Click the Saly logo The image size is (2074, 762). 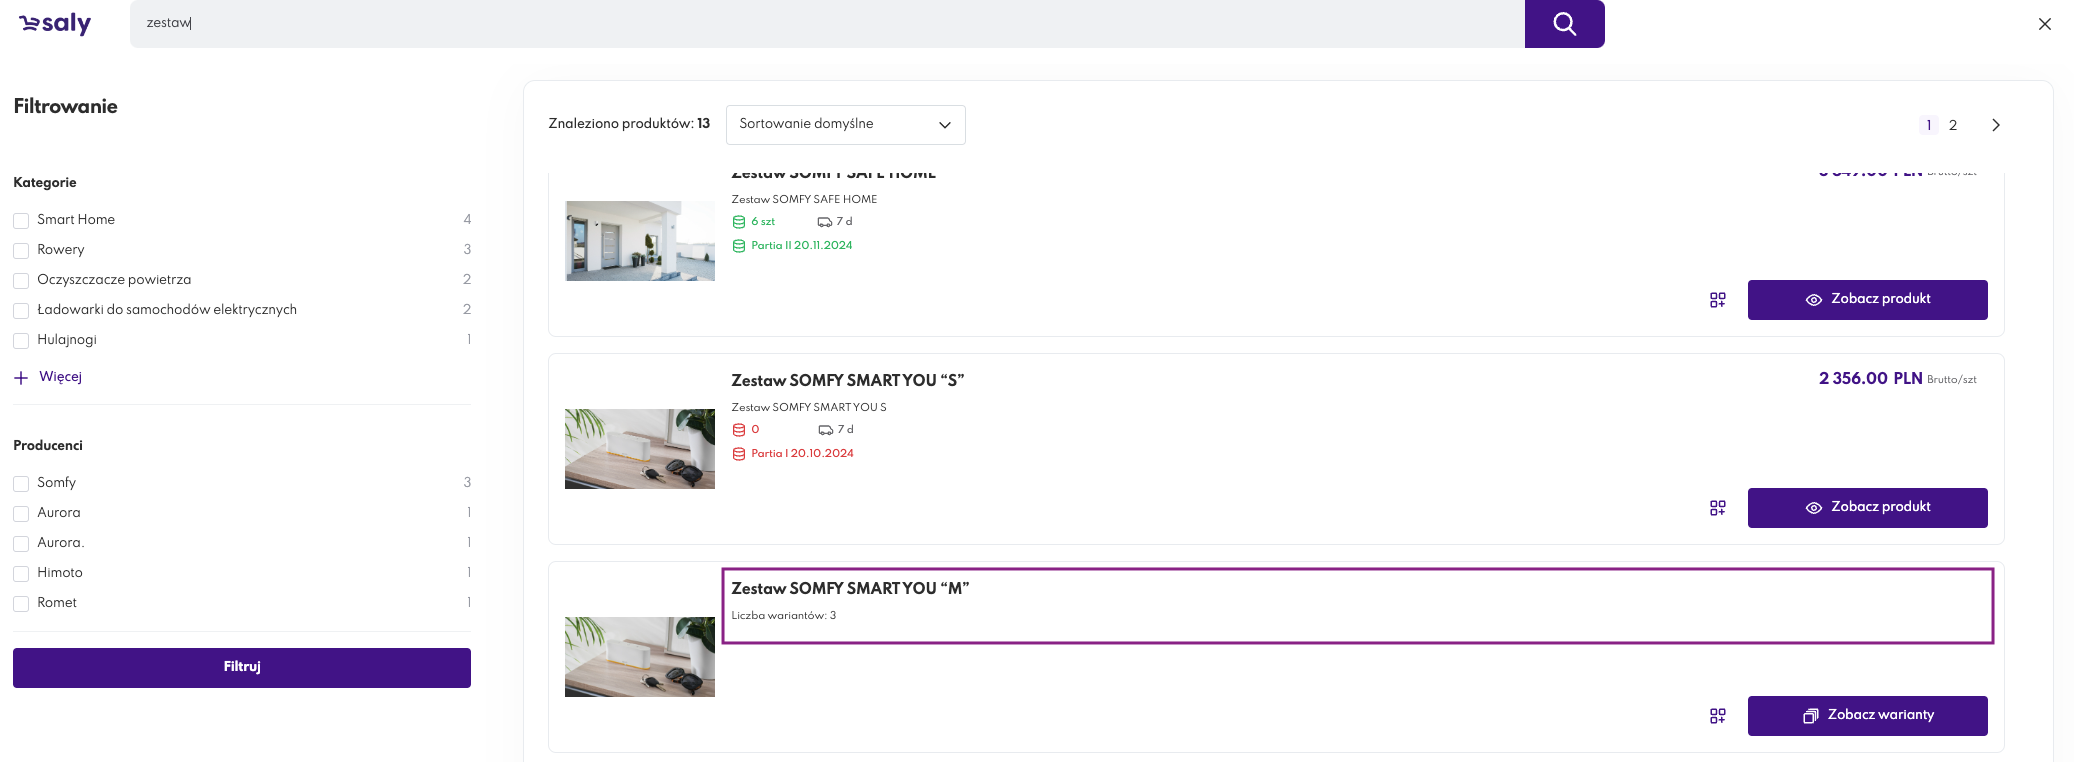[56, 24]
